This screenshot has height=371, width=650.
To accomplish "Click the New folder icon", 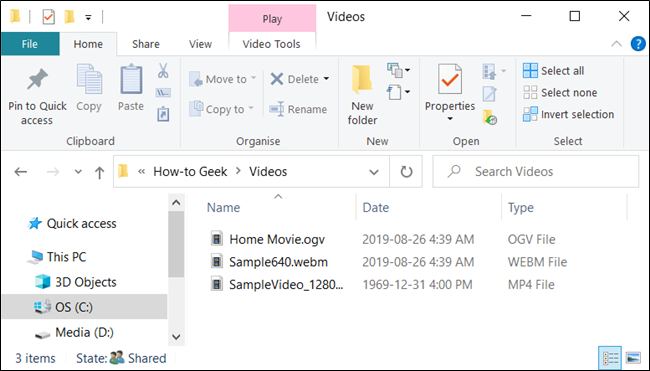I will pyautogui.click(x=362, y=79).
